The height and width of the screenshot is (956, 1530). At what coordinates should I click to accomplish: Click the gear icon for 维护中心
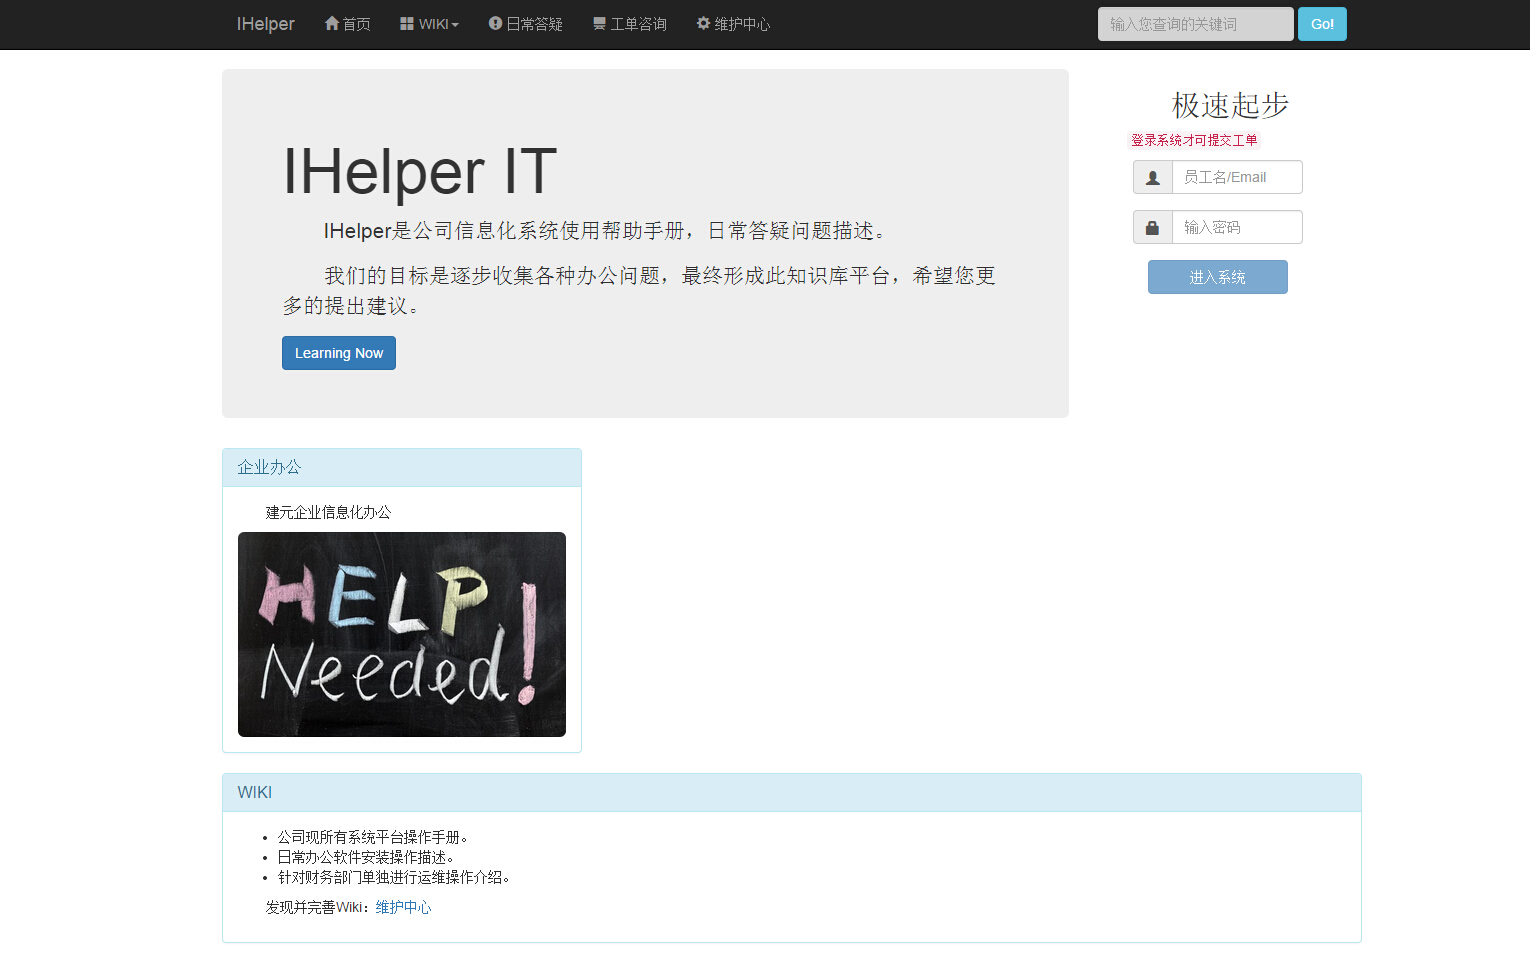click(703, 23)
